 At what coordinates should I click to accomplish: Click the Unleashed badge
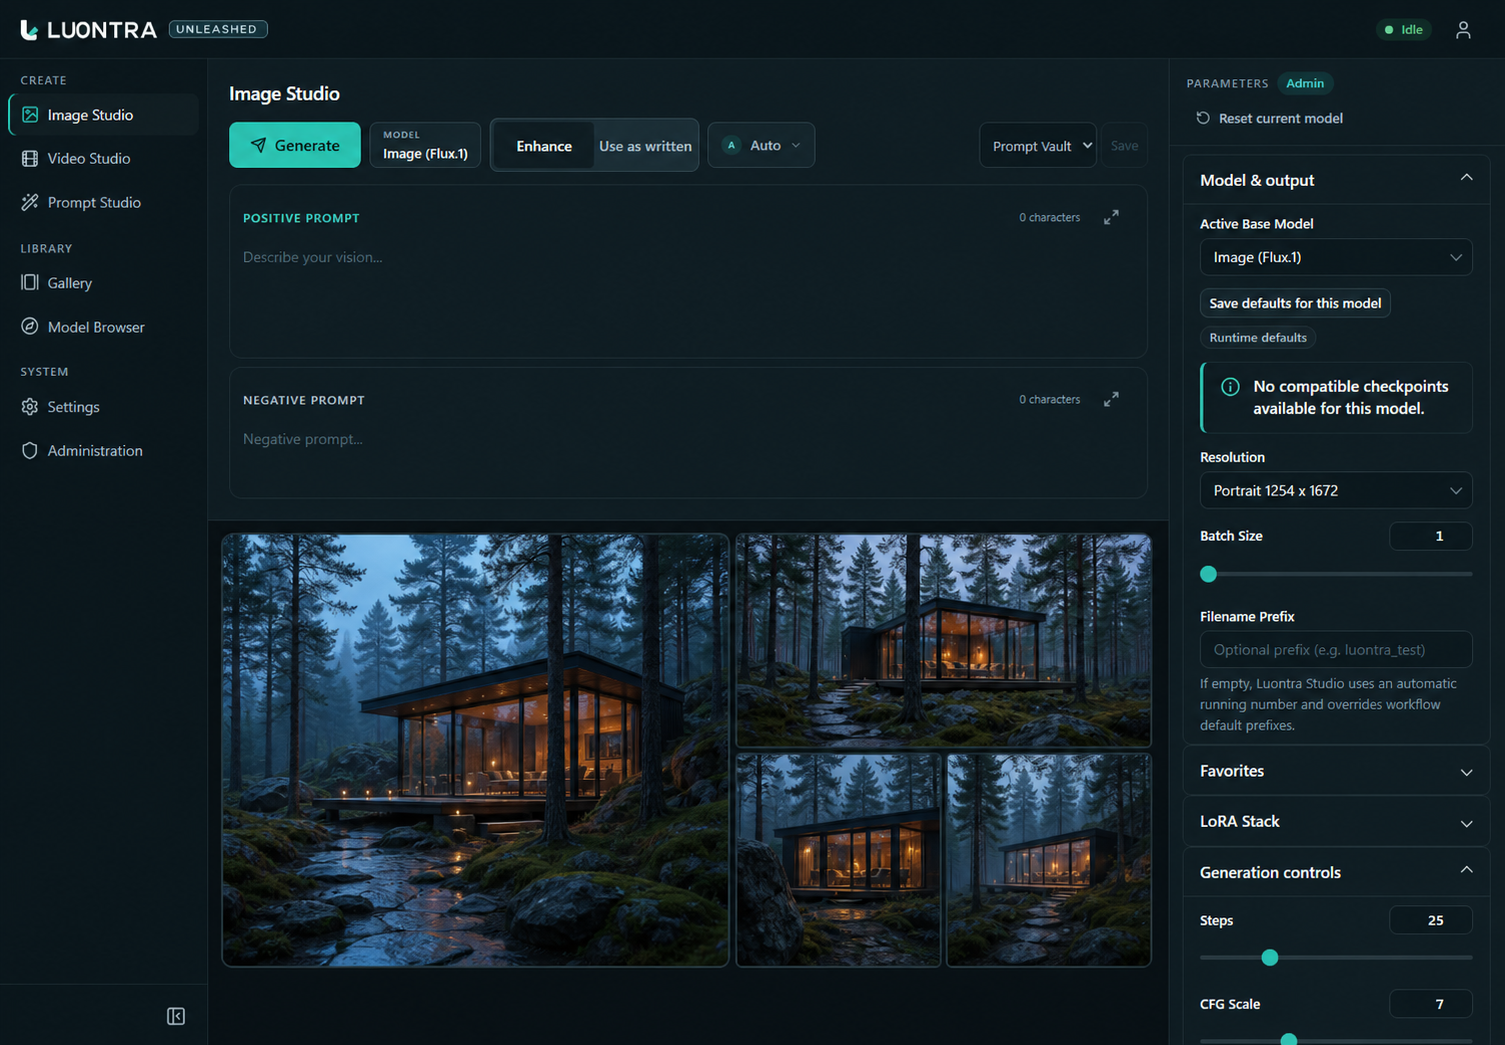(x=218, y=29)
